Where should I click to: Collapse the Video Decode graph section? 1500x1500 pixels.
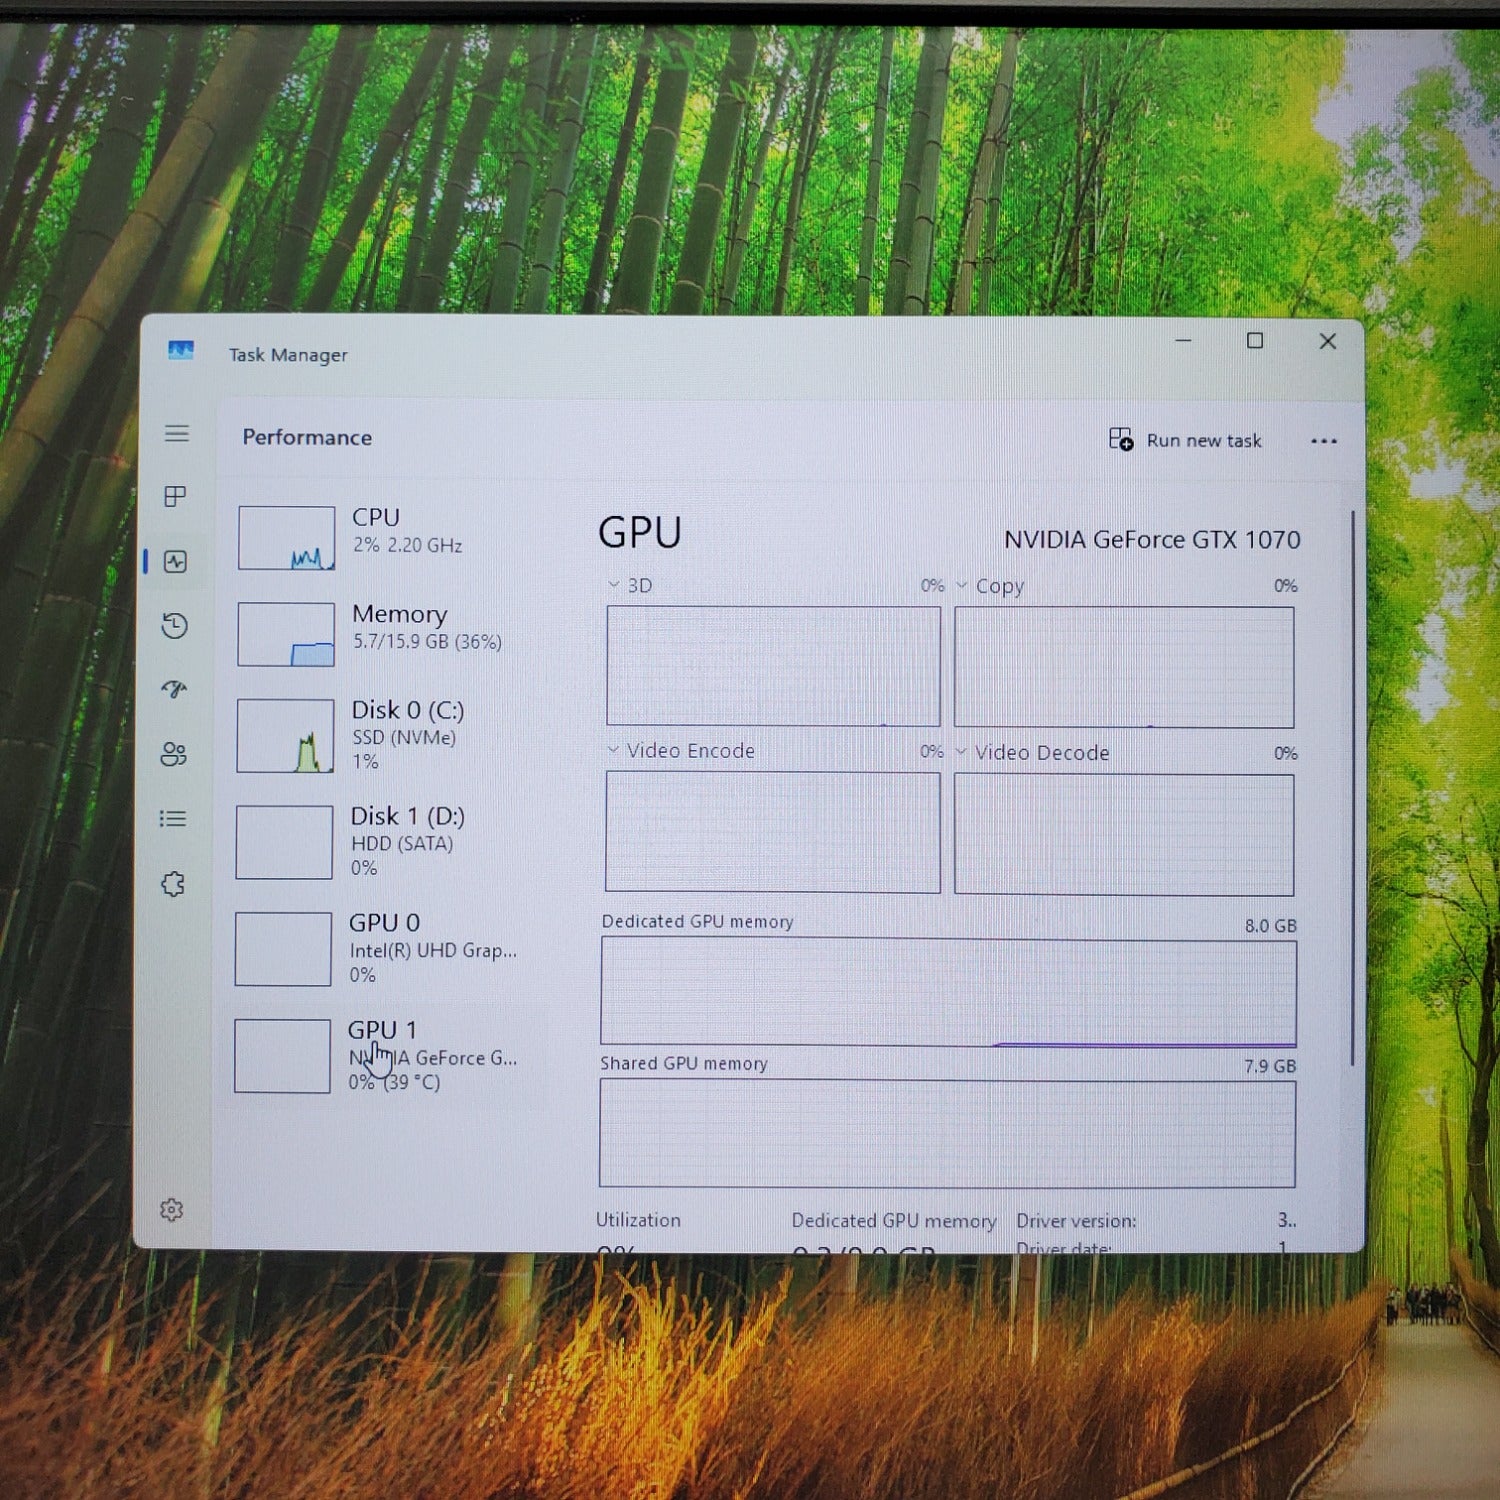pos(962,752)
